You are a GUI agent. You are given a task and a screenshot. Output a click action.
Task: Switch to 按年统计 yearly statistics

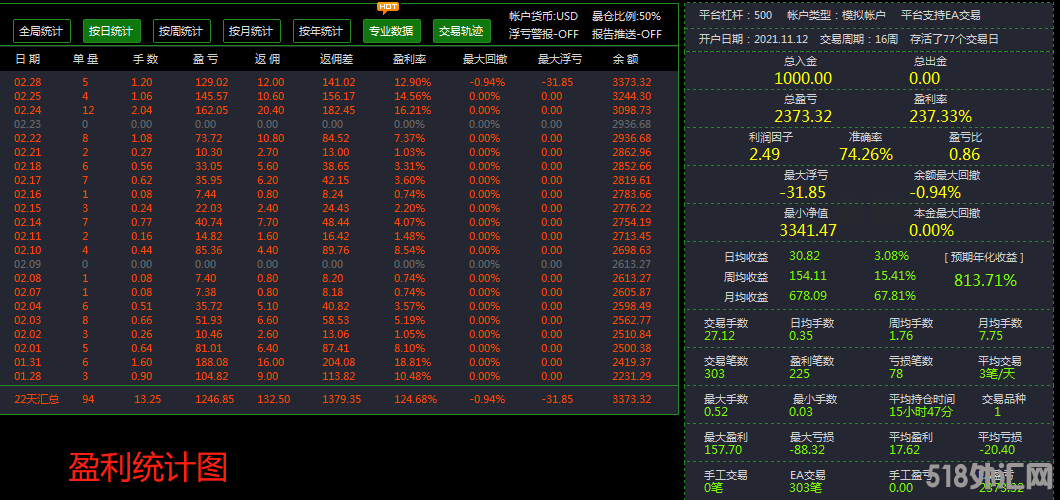pyautogui.click(x=322, y=31)
